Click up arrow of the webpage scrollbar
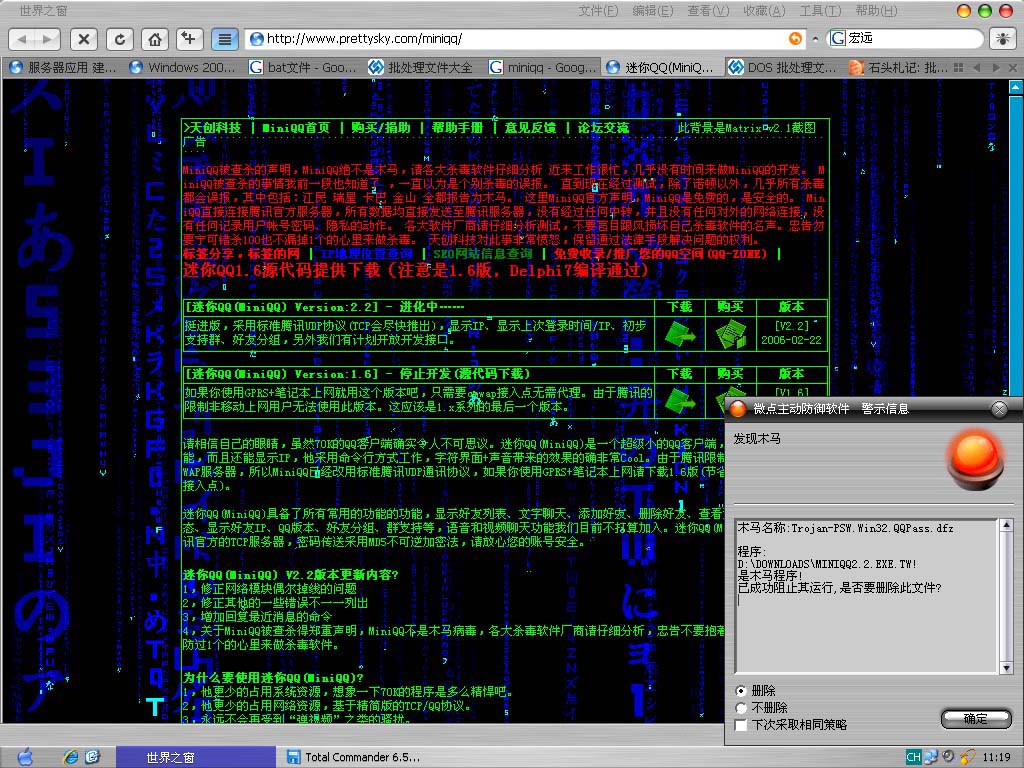 pos(1016,86)
